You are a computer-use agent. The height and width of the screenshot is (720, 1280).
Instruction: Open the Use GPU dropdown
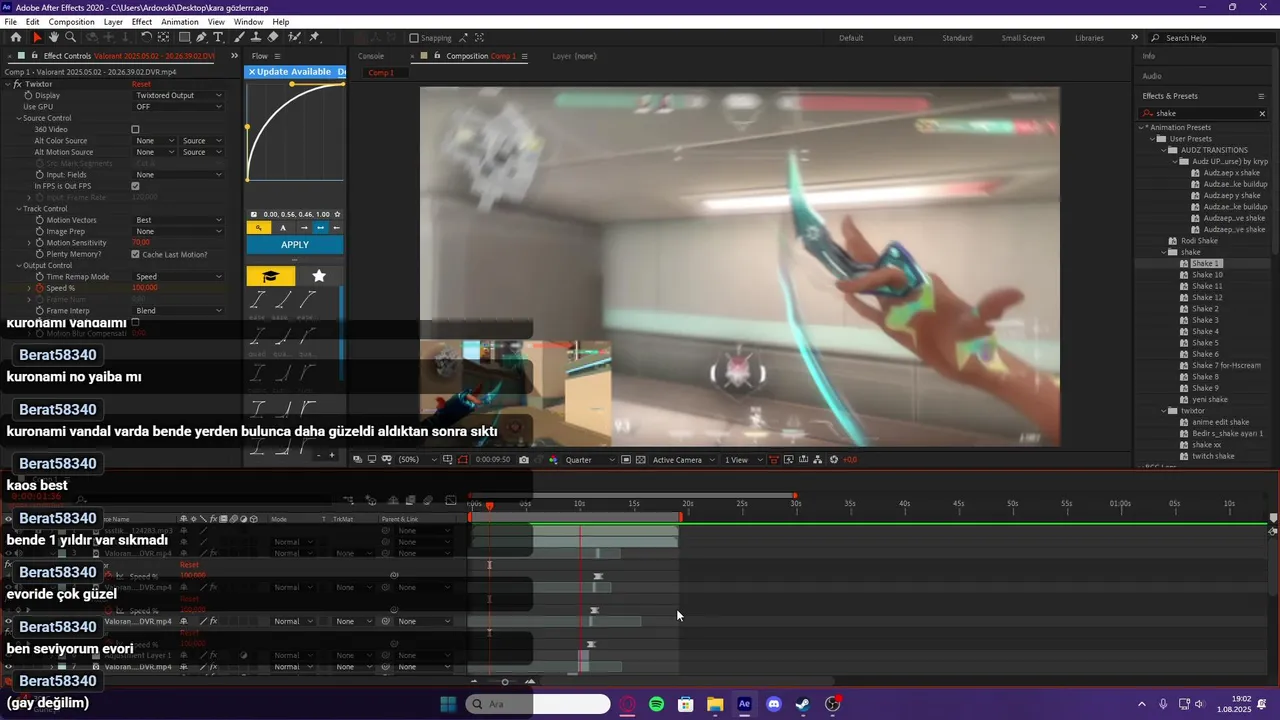pyautogui.click(x=179, y=107)
